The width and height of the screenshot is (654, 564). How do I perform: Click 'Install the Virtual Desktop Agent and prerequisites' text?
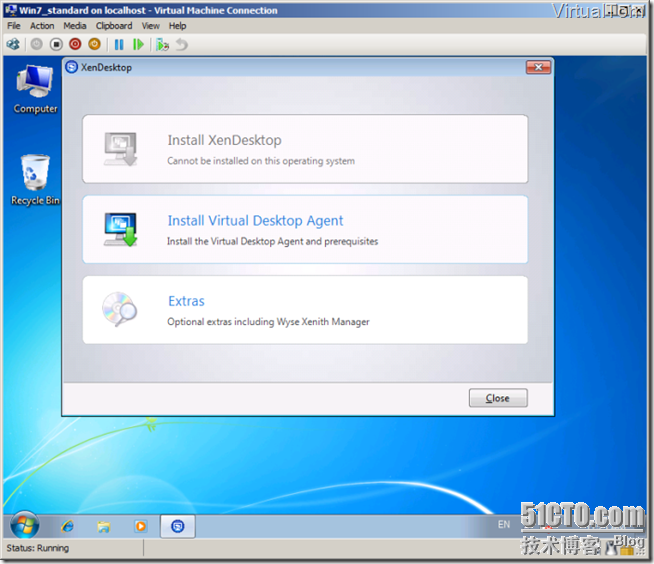coord(272,241)
